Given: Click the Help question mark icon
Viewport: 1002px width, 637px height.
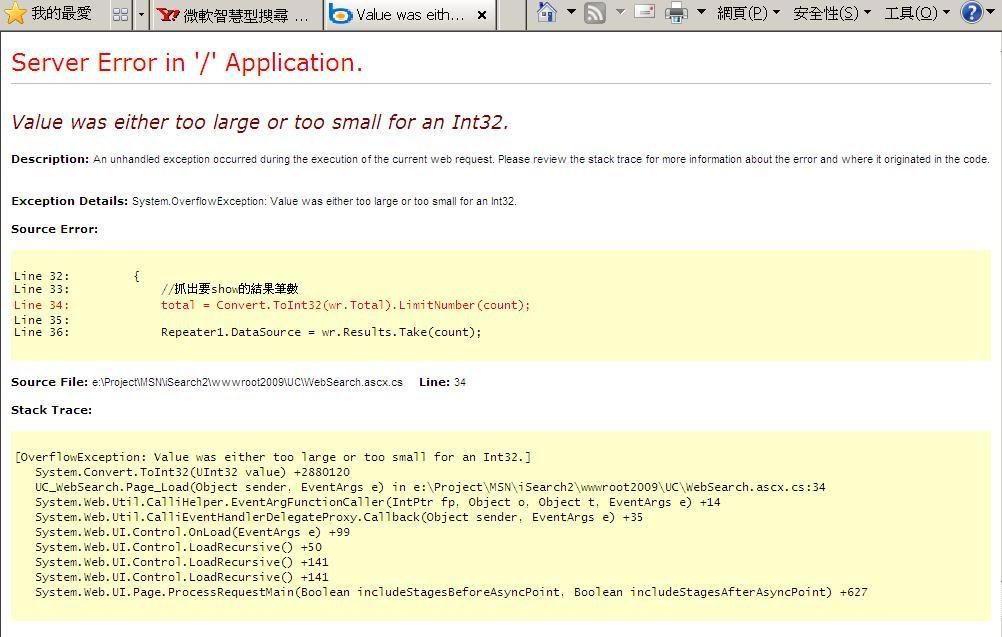Looking at the screenshot, I should pyautogui.click(x=971, y=13).
